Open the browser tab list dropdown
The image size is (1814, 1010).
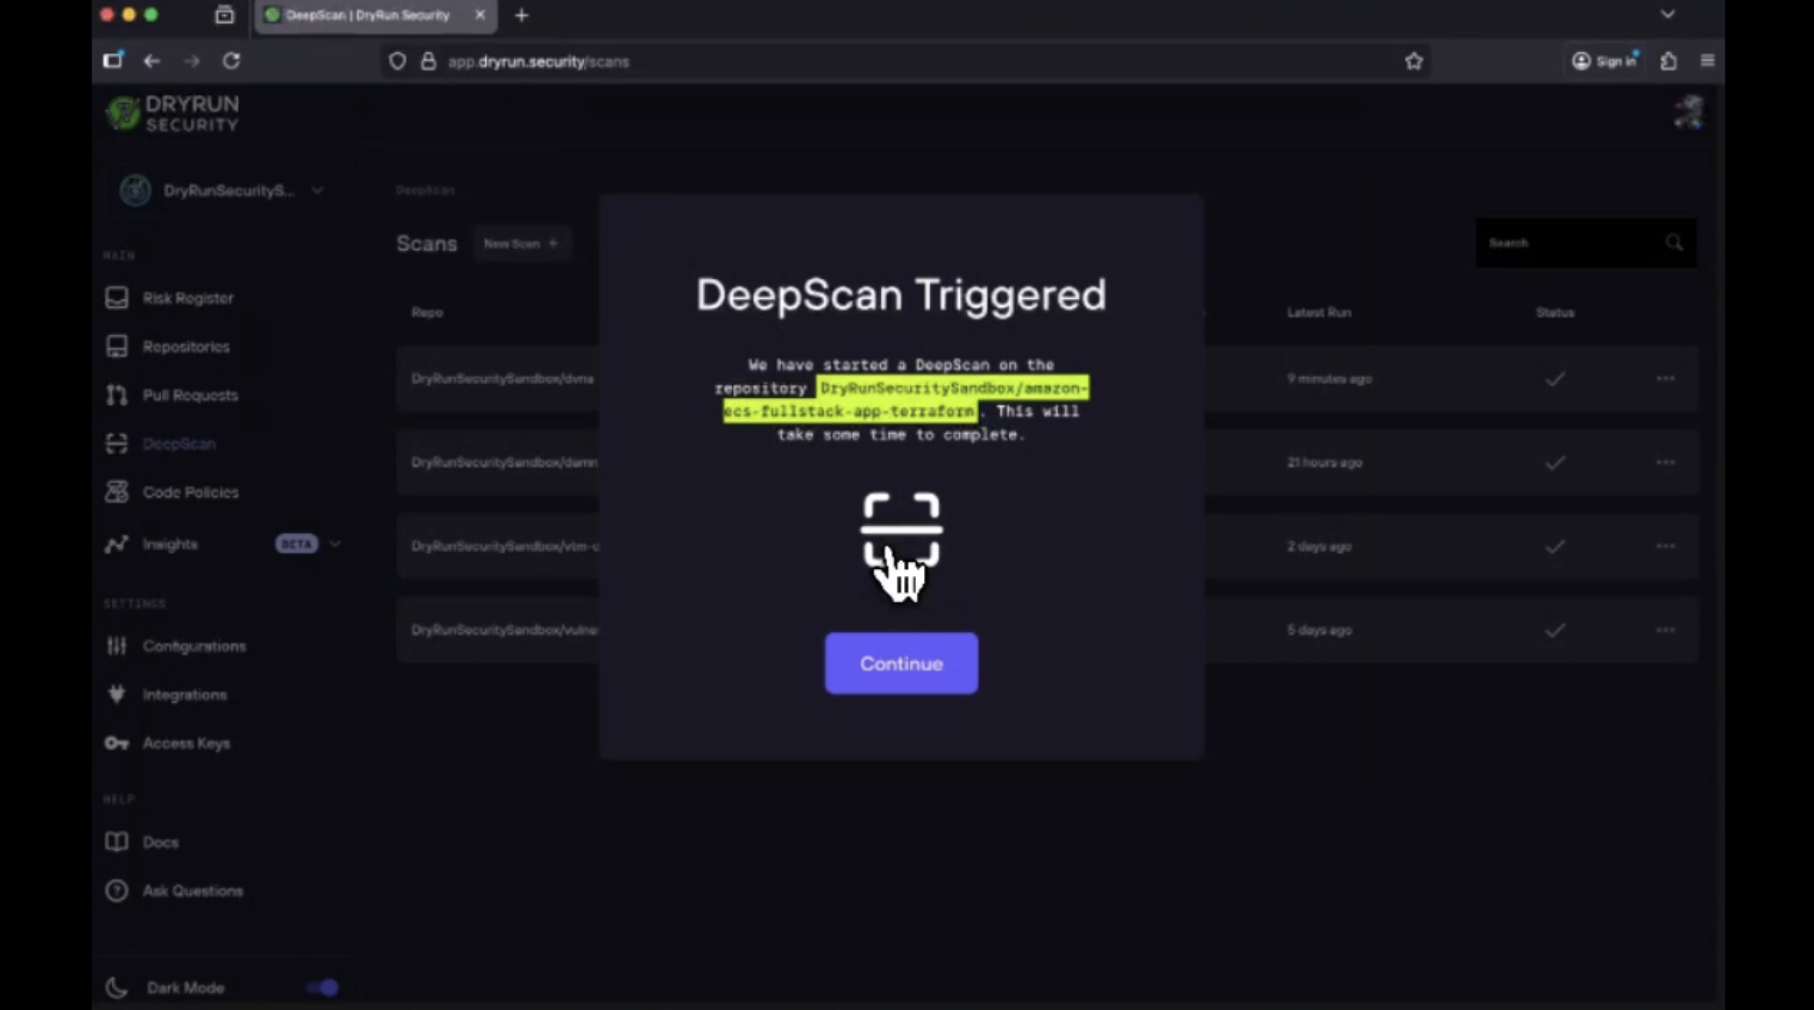point(1667,15)
